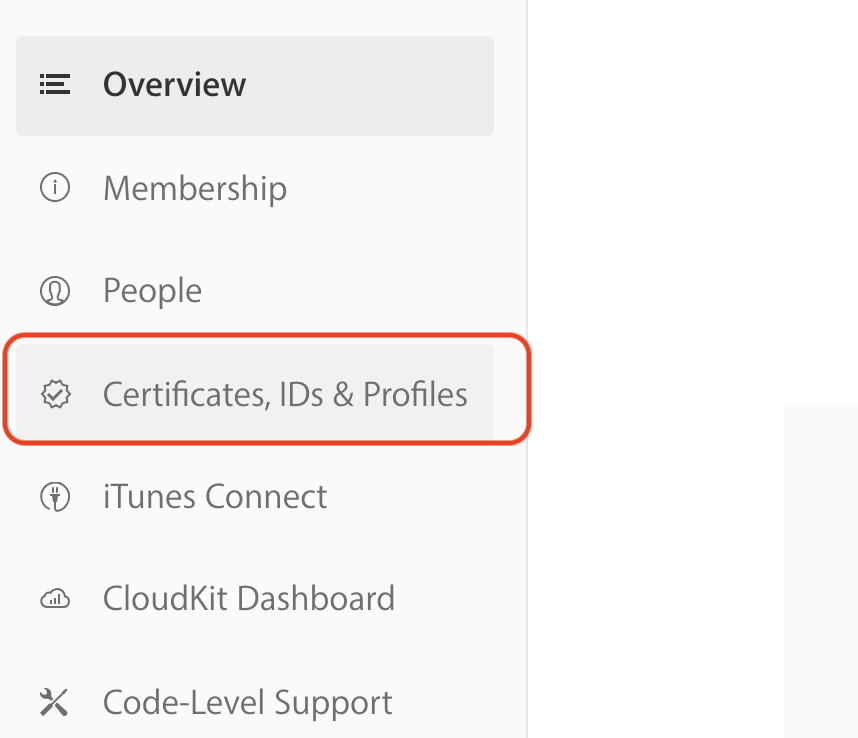The image size is (858, 738).
Task: Go to iTunes Connect
Action: coord(215,496)
